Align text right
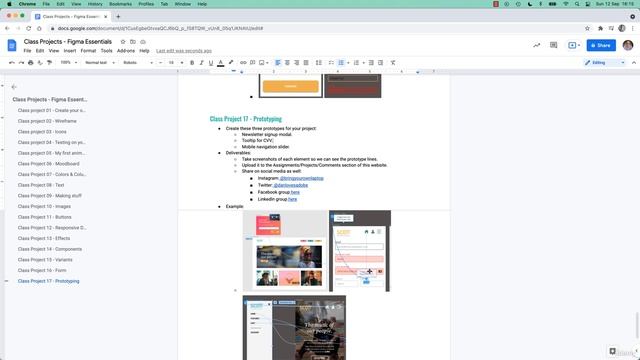 point(297,63)
